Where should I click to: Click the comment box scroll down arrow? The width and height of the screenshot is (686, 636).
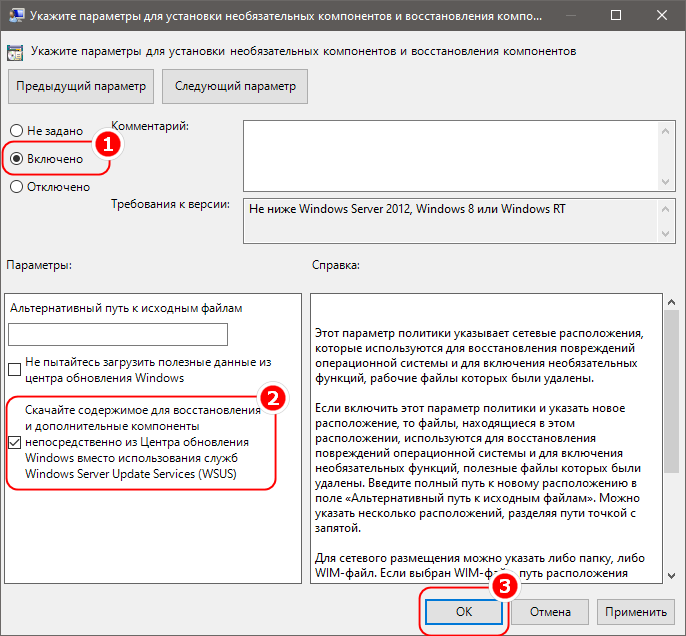[x=665, y=182]
